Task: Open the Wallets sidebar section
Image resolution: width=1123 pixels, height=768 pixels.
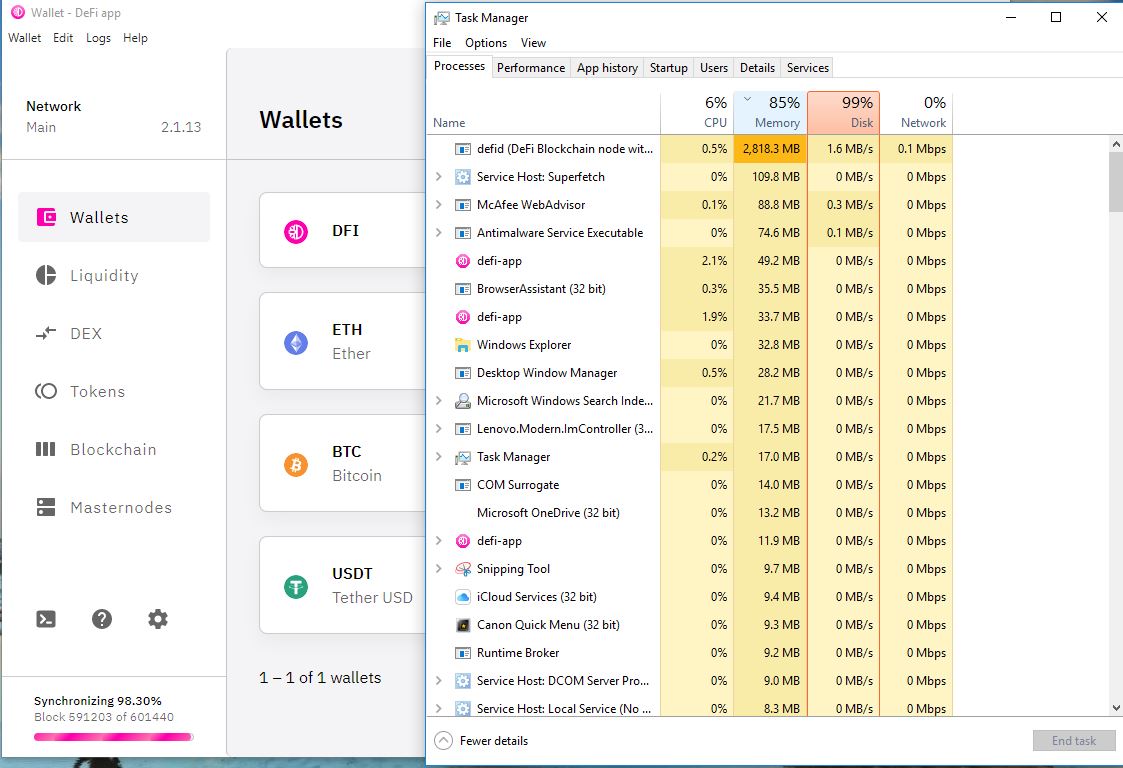Action: [x=114, y=217]
